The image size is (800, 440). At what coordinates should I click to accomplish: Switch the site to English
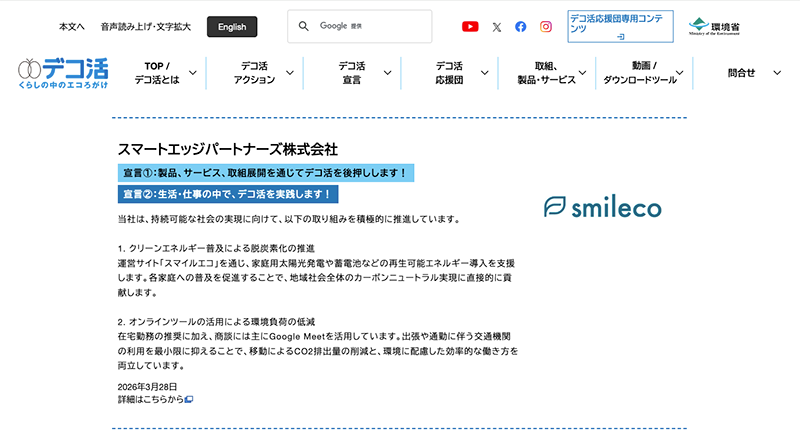point(232,27)
